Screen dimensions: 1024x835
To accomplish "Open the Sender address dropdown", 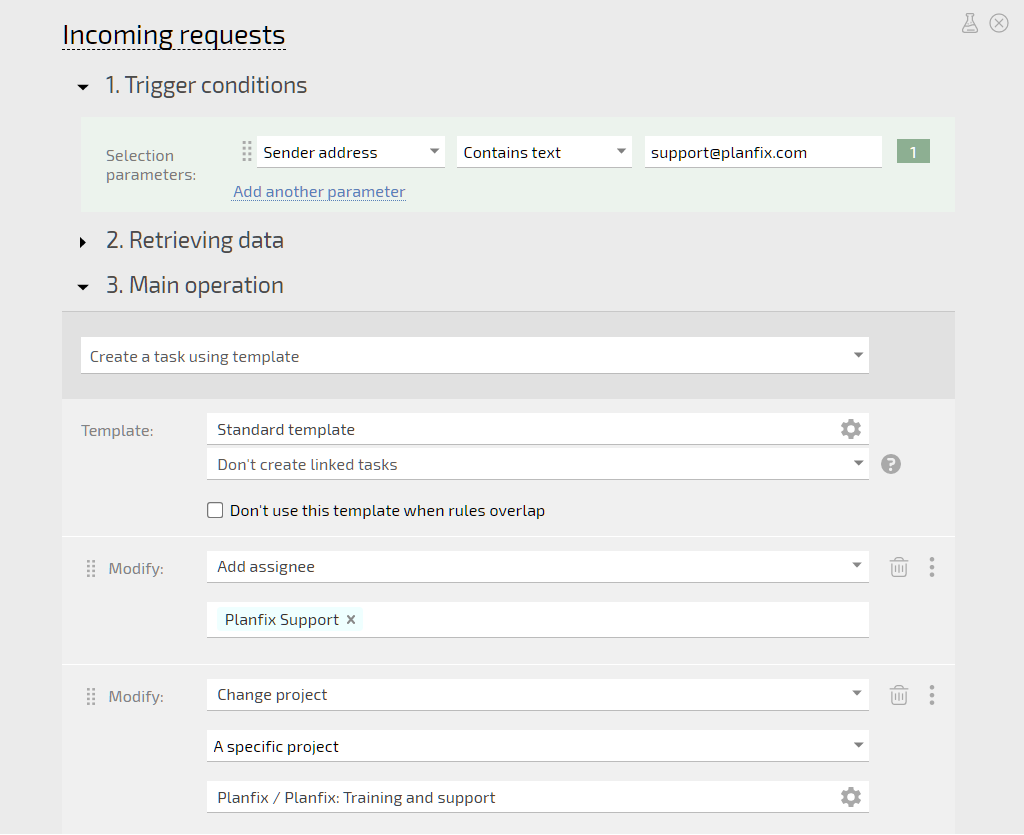I will click(x=351, y=152).
